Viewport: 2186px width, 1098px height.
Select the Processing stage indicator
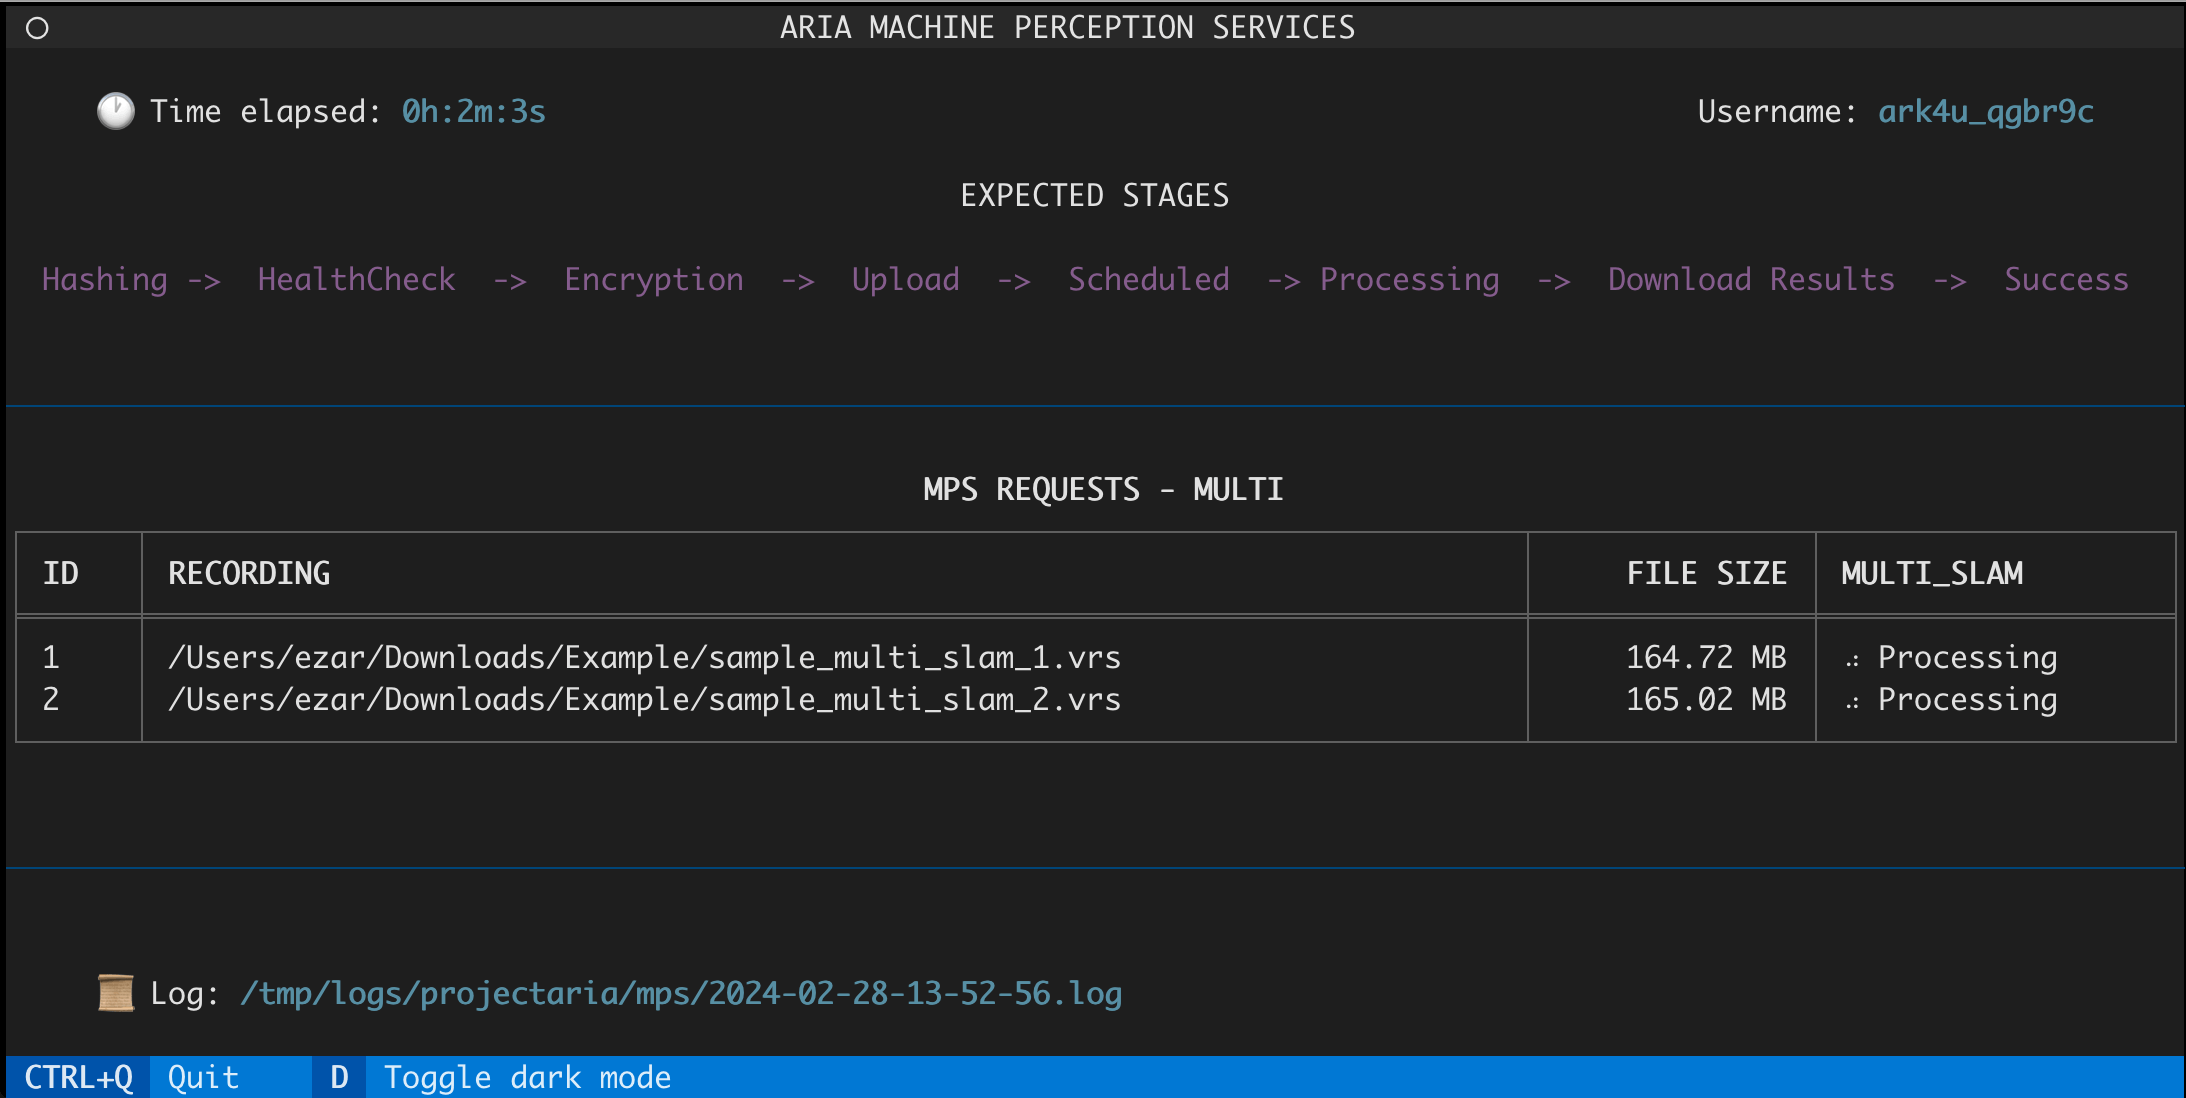point(1413,279)
